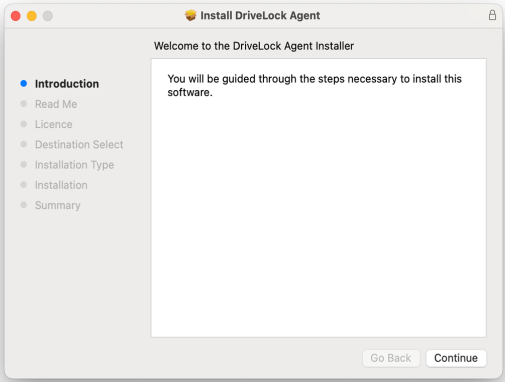Screen dimensions: 505x382
Task: Click the blue bullet beside Introduction
Action: click(x=24, y=83)
